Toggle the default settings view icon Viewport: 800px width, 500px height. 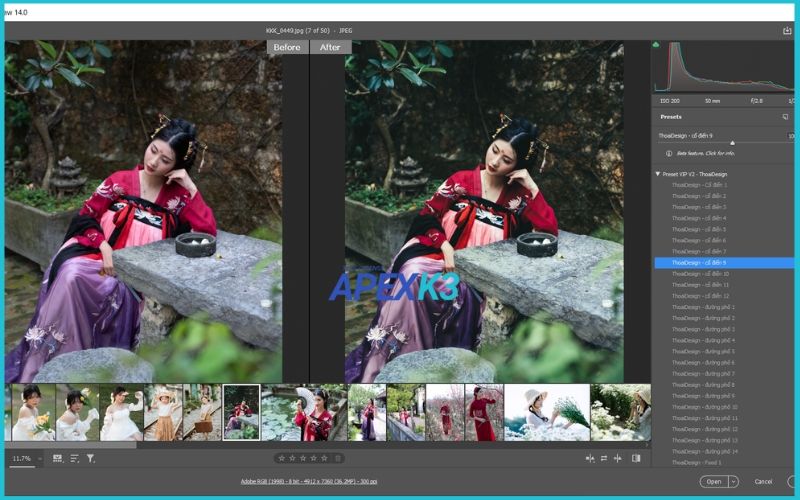636,458
